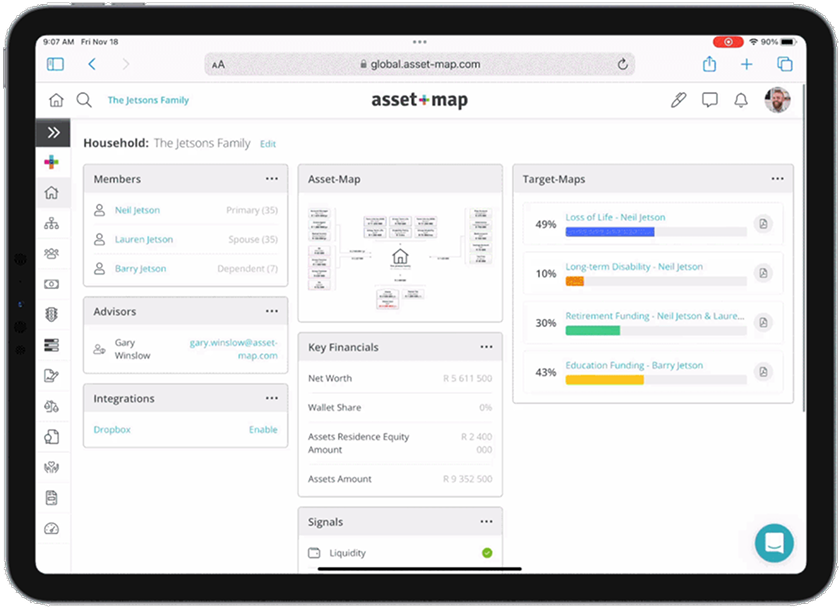Open the org-chart hierarchy icon in the sidebar
This screenshot has height=608, width=840.
click(51, 223)
